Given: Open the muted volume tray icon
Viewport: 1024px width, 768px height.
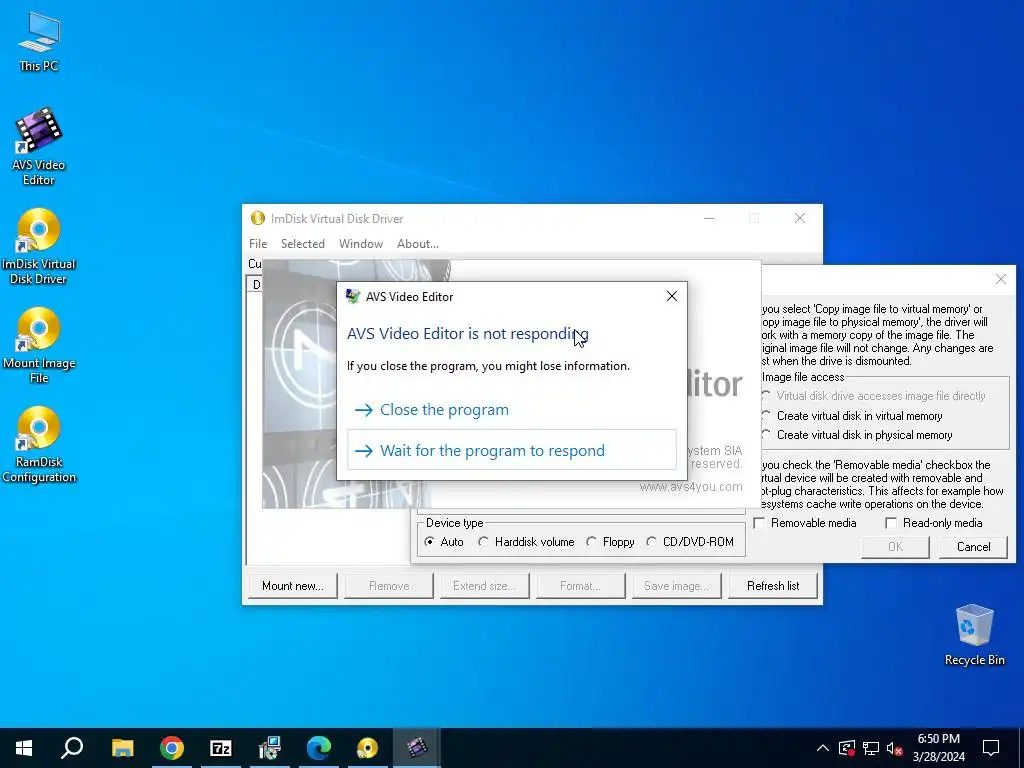Looking at the screenshot, I should 895,748.
